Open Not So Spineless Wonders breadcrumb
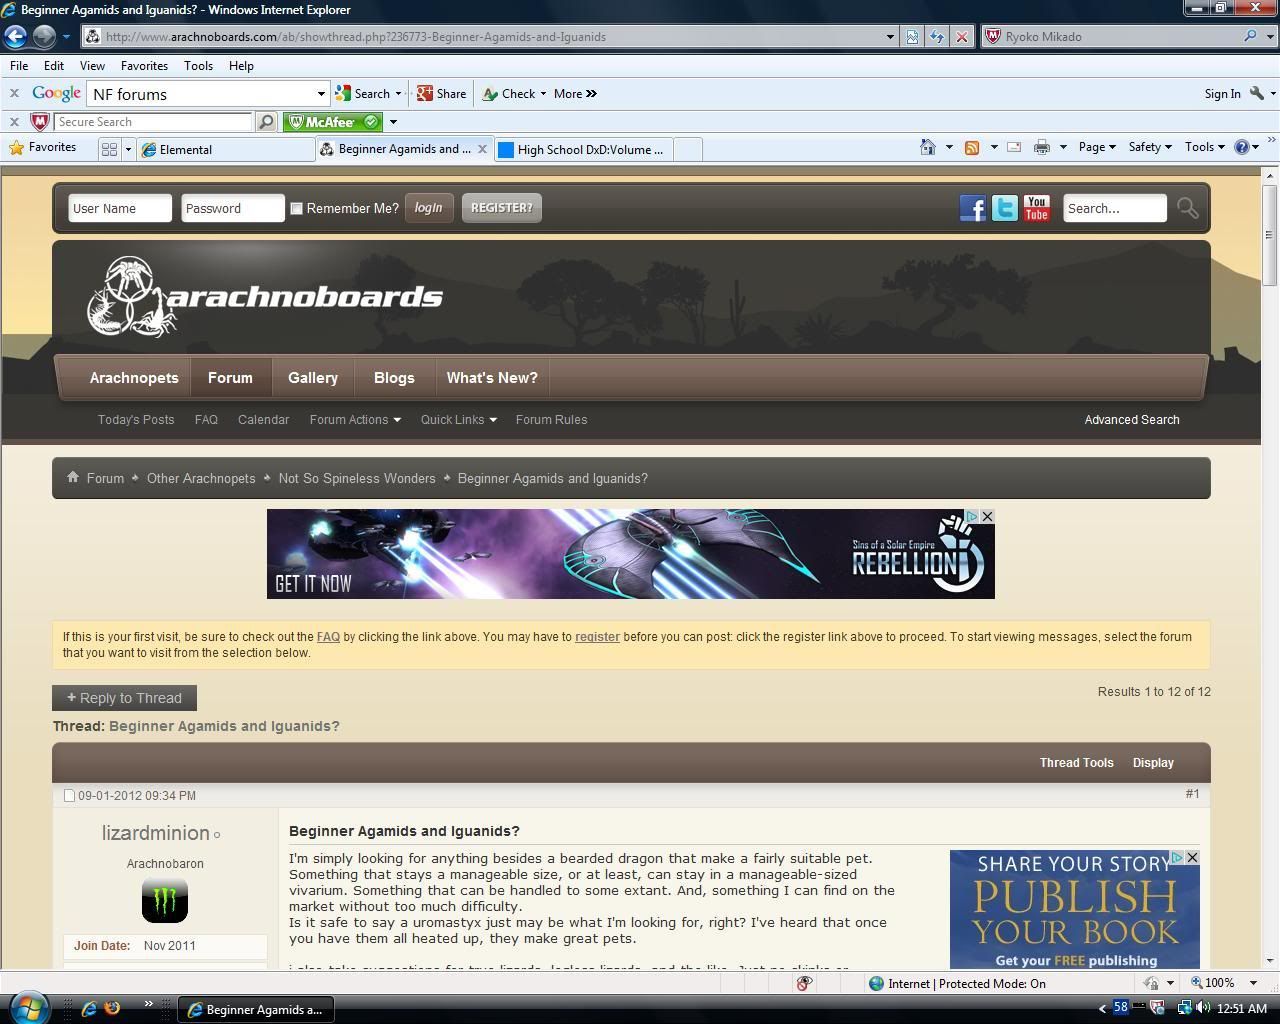Viewport: 1280px width, 1024px height. pyautogui.click(x=357, y=478)
